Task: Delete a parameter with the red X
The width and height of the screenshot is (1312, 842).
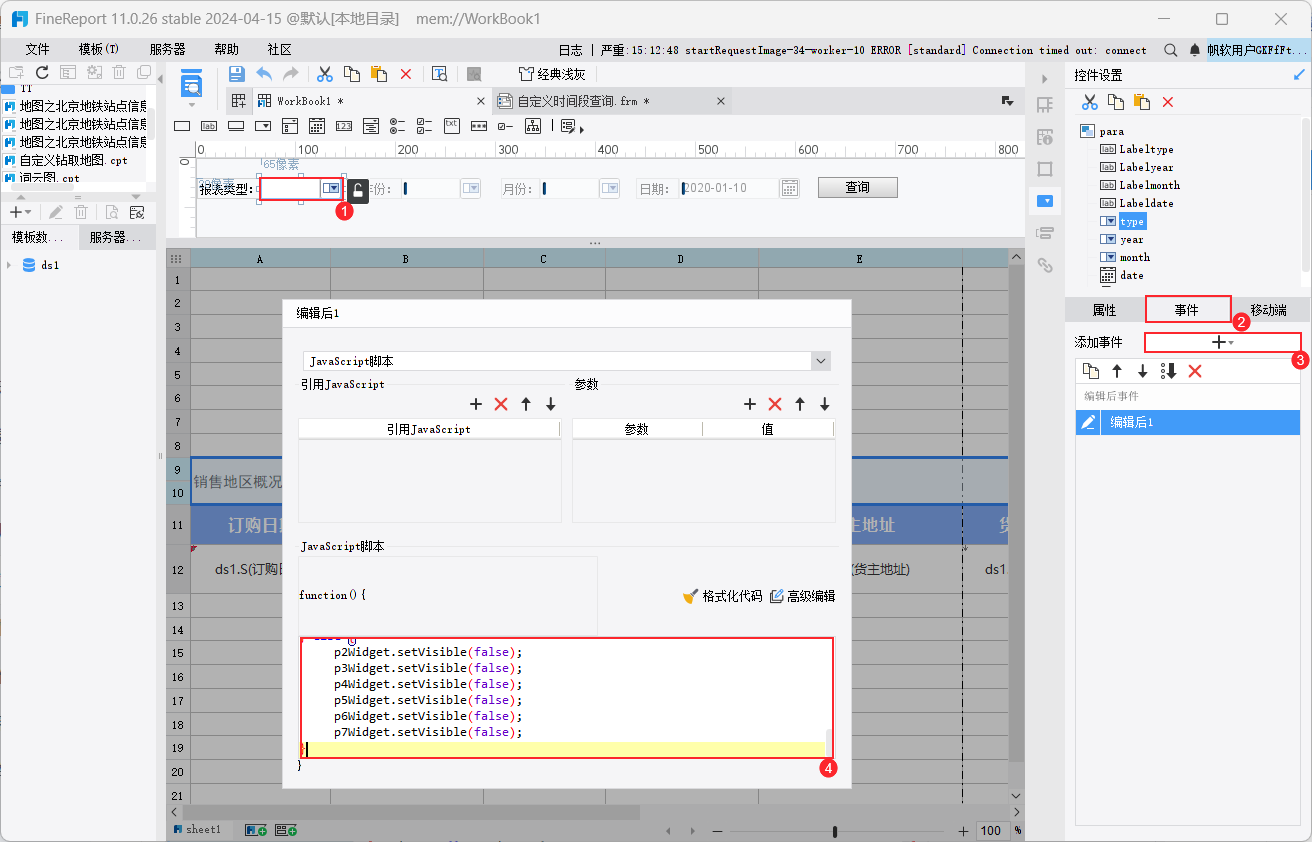Action: pyautogui.click(x=774, y=404)
